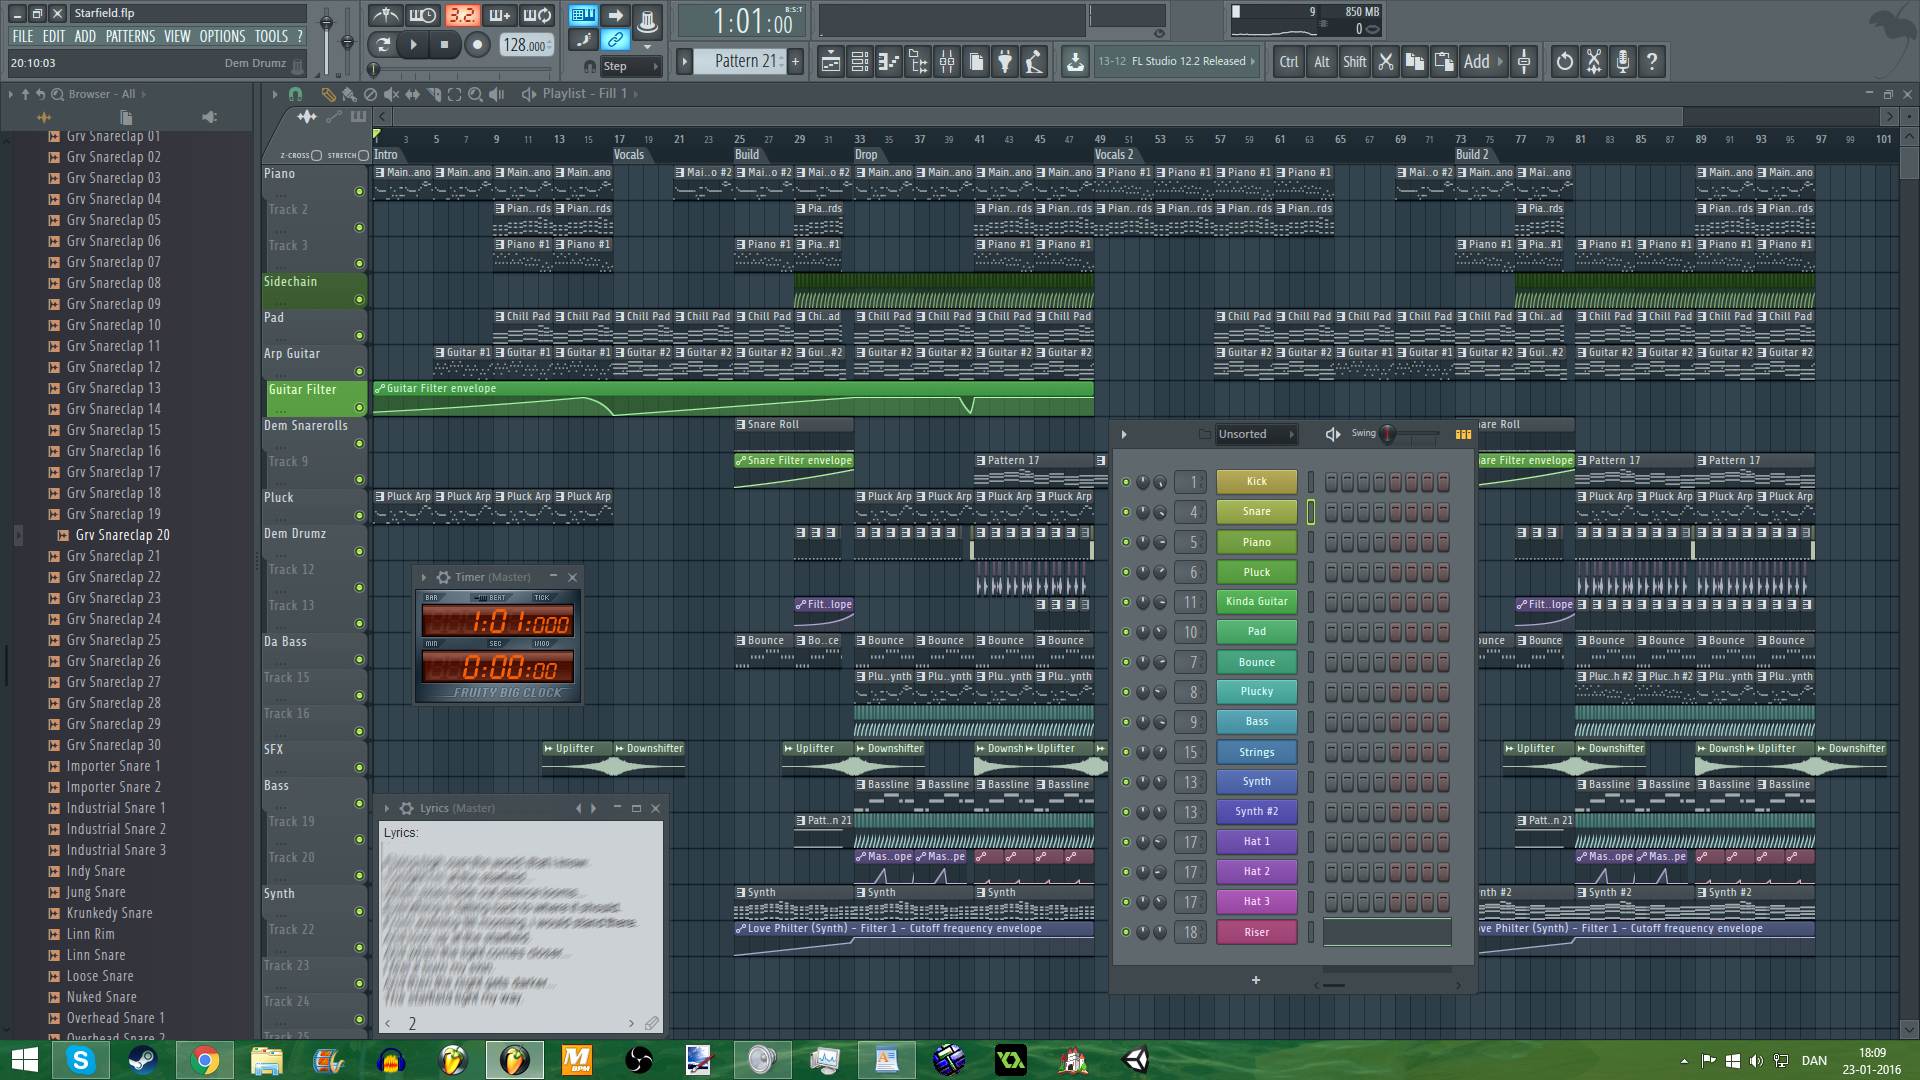Open the metronome toggle in the transport bar
This screenshot has height=1080, width=1920.
(385, 15)
